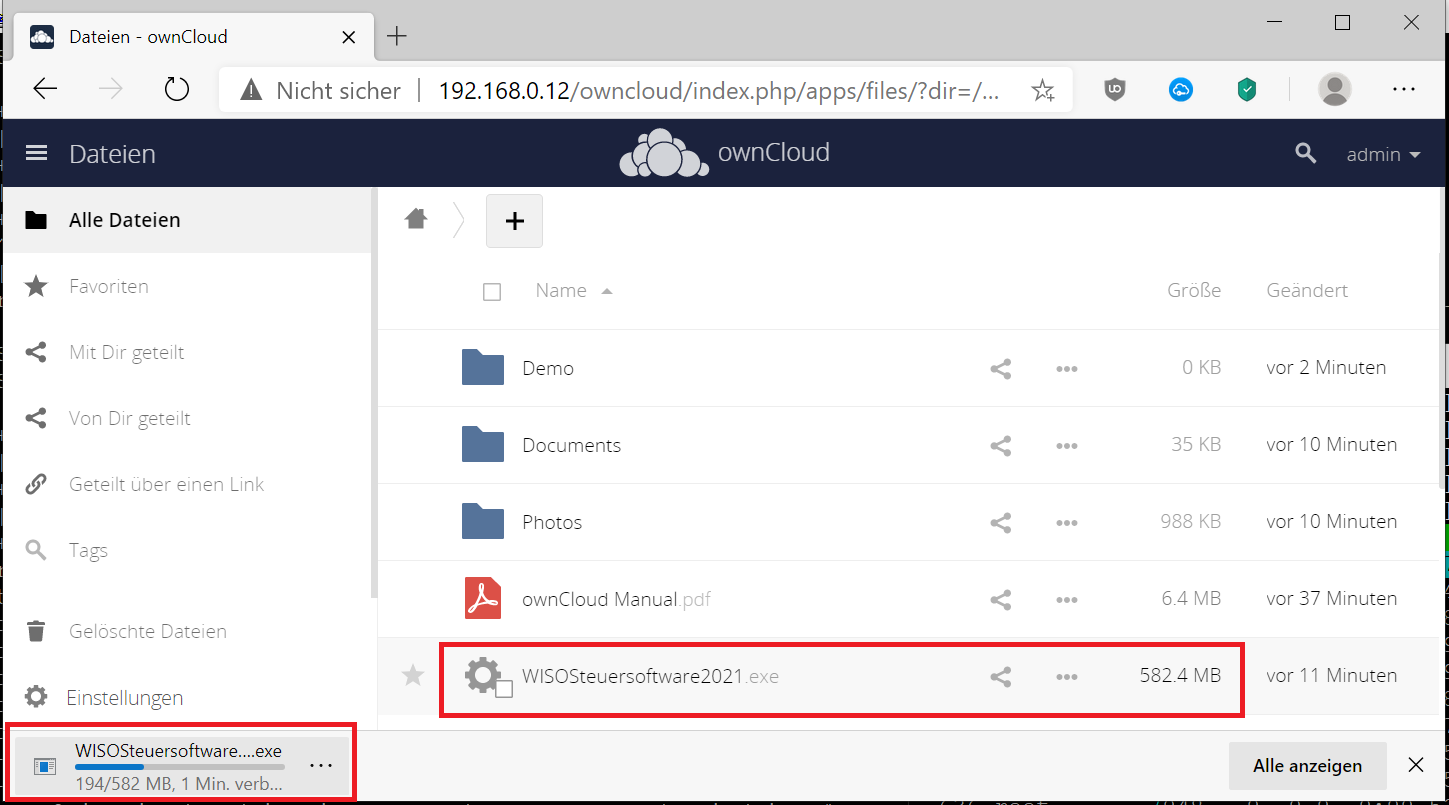This screenshot has height=805, width=1449.
Task: Open more actions for WISOSteuersoftware2021.exe
Action: [x=1066, y=677]
